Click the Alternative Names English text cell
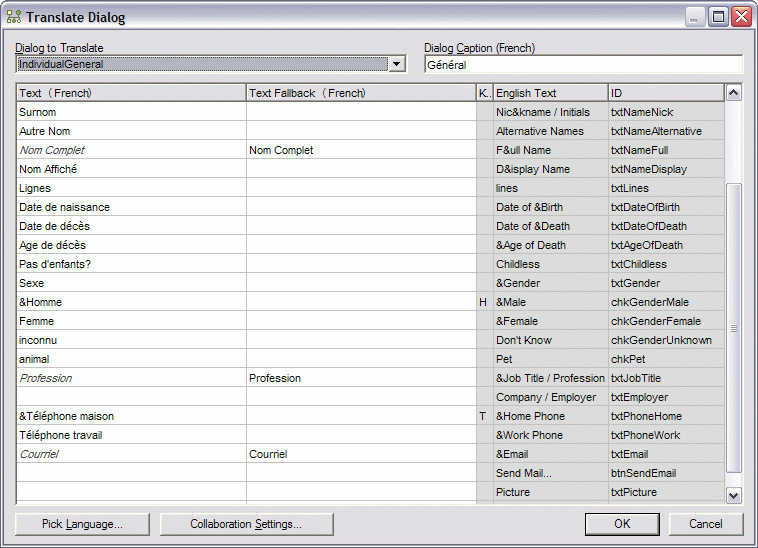 click(550, 131)
